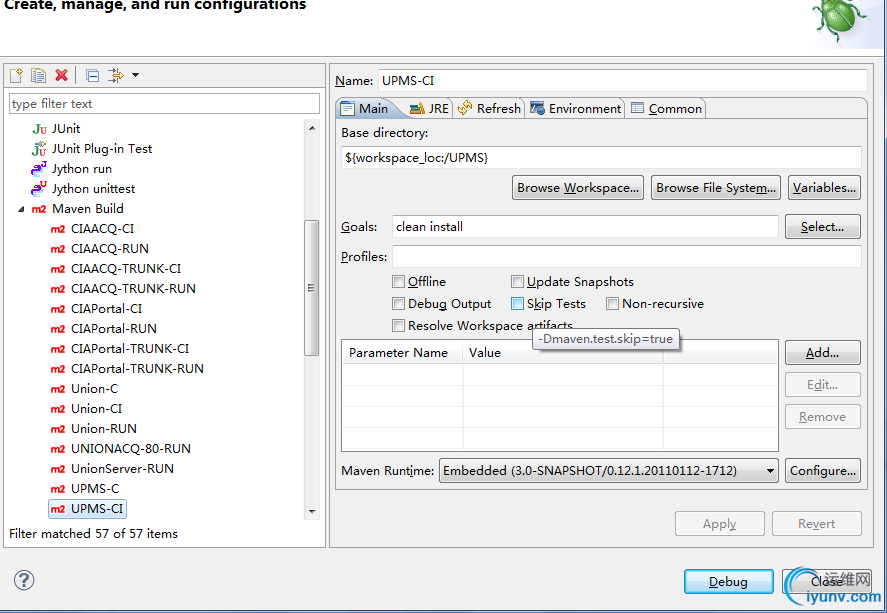This screenshot has width=887, height=613.
Task: Click Add parameter button
Action: 823,353
